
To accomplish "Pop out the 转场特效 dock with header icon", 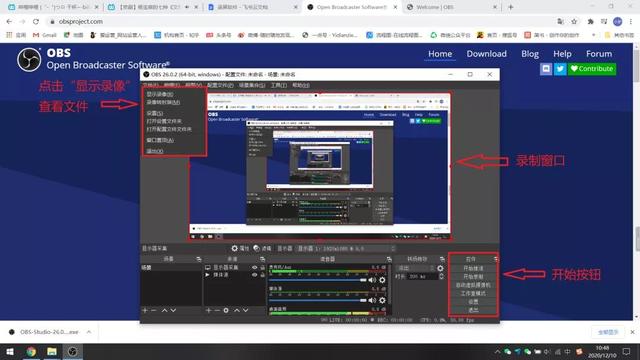I will tap(442, 259).
